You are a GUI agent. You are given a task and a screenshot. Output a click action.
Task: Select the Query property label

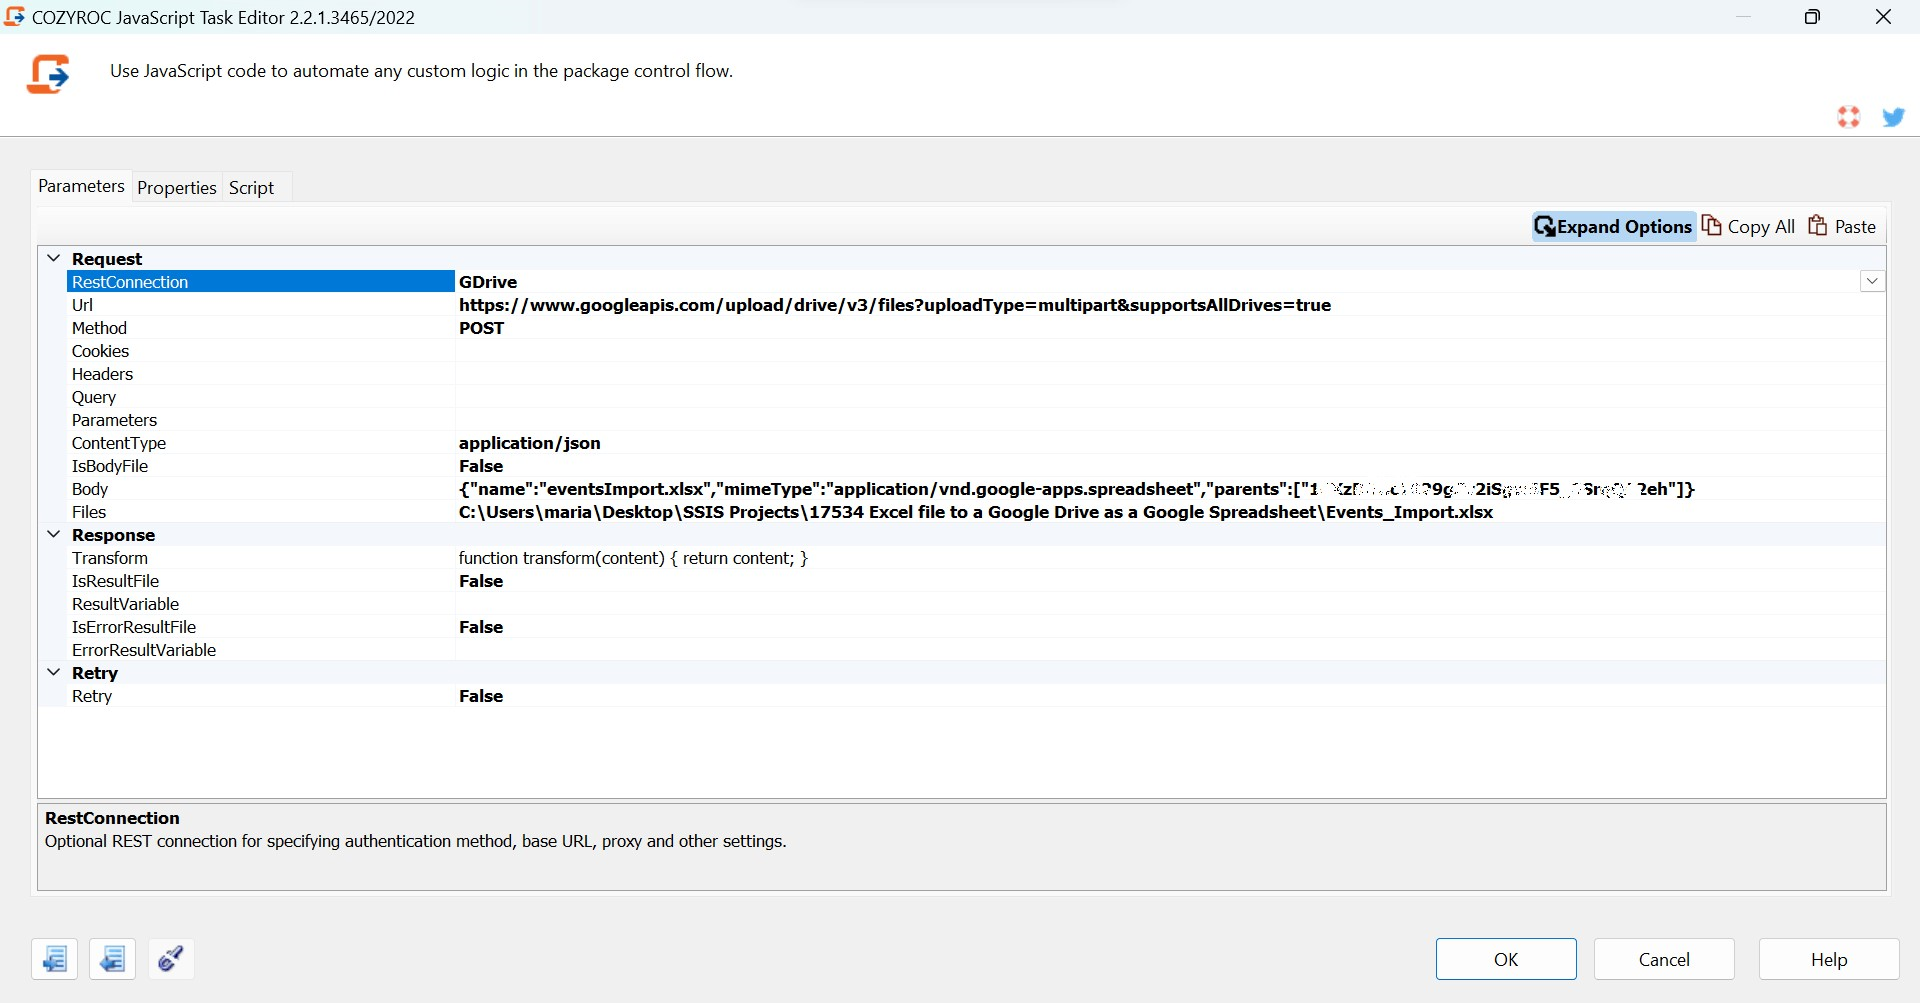pos(94,397)
